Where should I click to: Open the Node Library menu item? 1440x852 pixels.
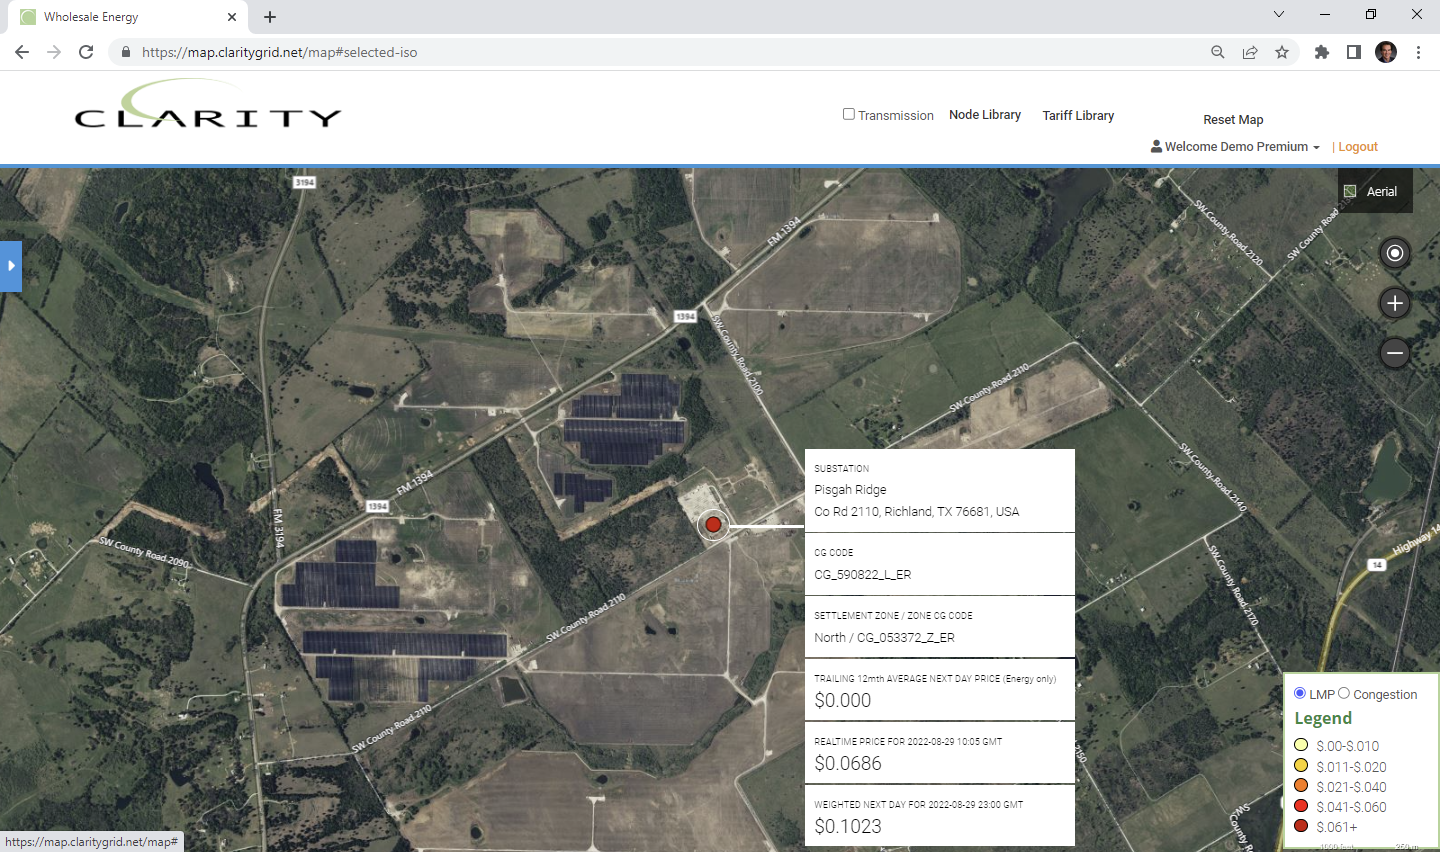(x=985, y=115)
